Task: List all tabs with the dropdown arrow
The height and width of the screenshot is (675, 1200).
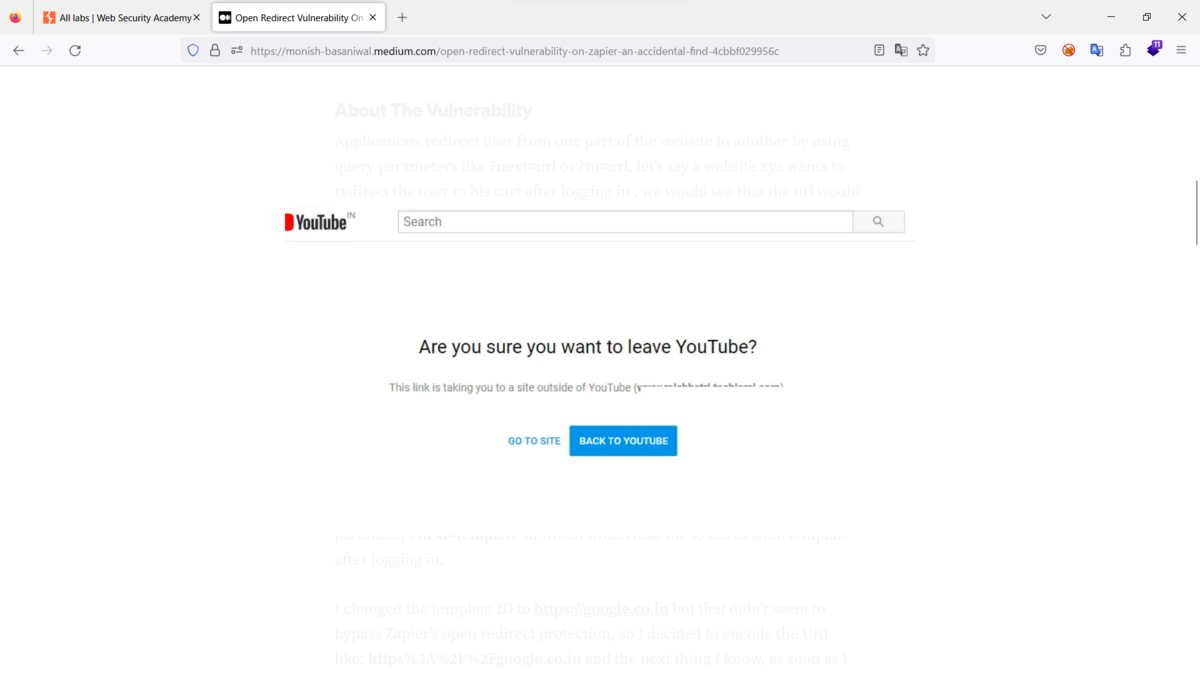Action: (1046, 17)
